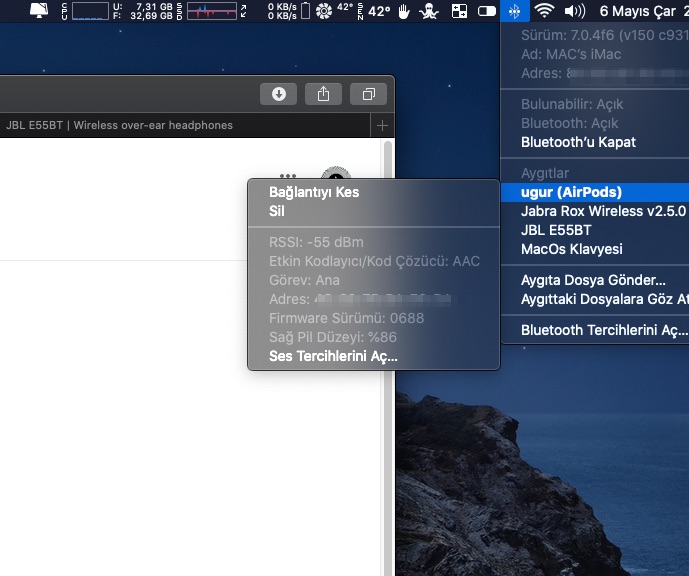Expand the JBL E55BT device entry
This screenshot has width=689, height=576.
coord(556,230)
